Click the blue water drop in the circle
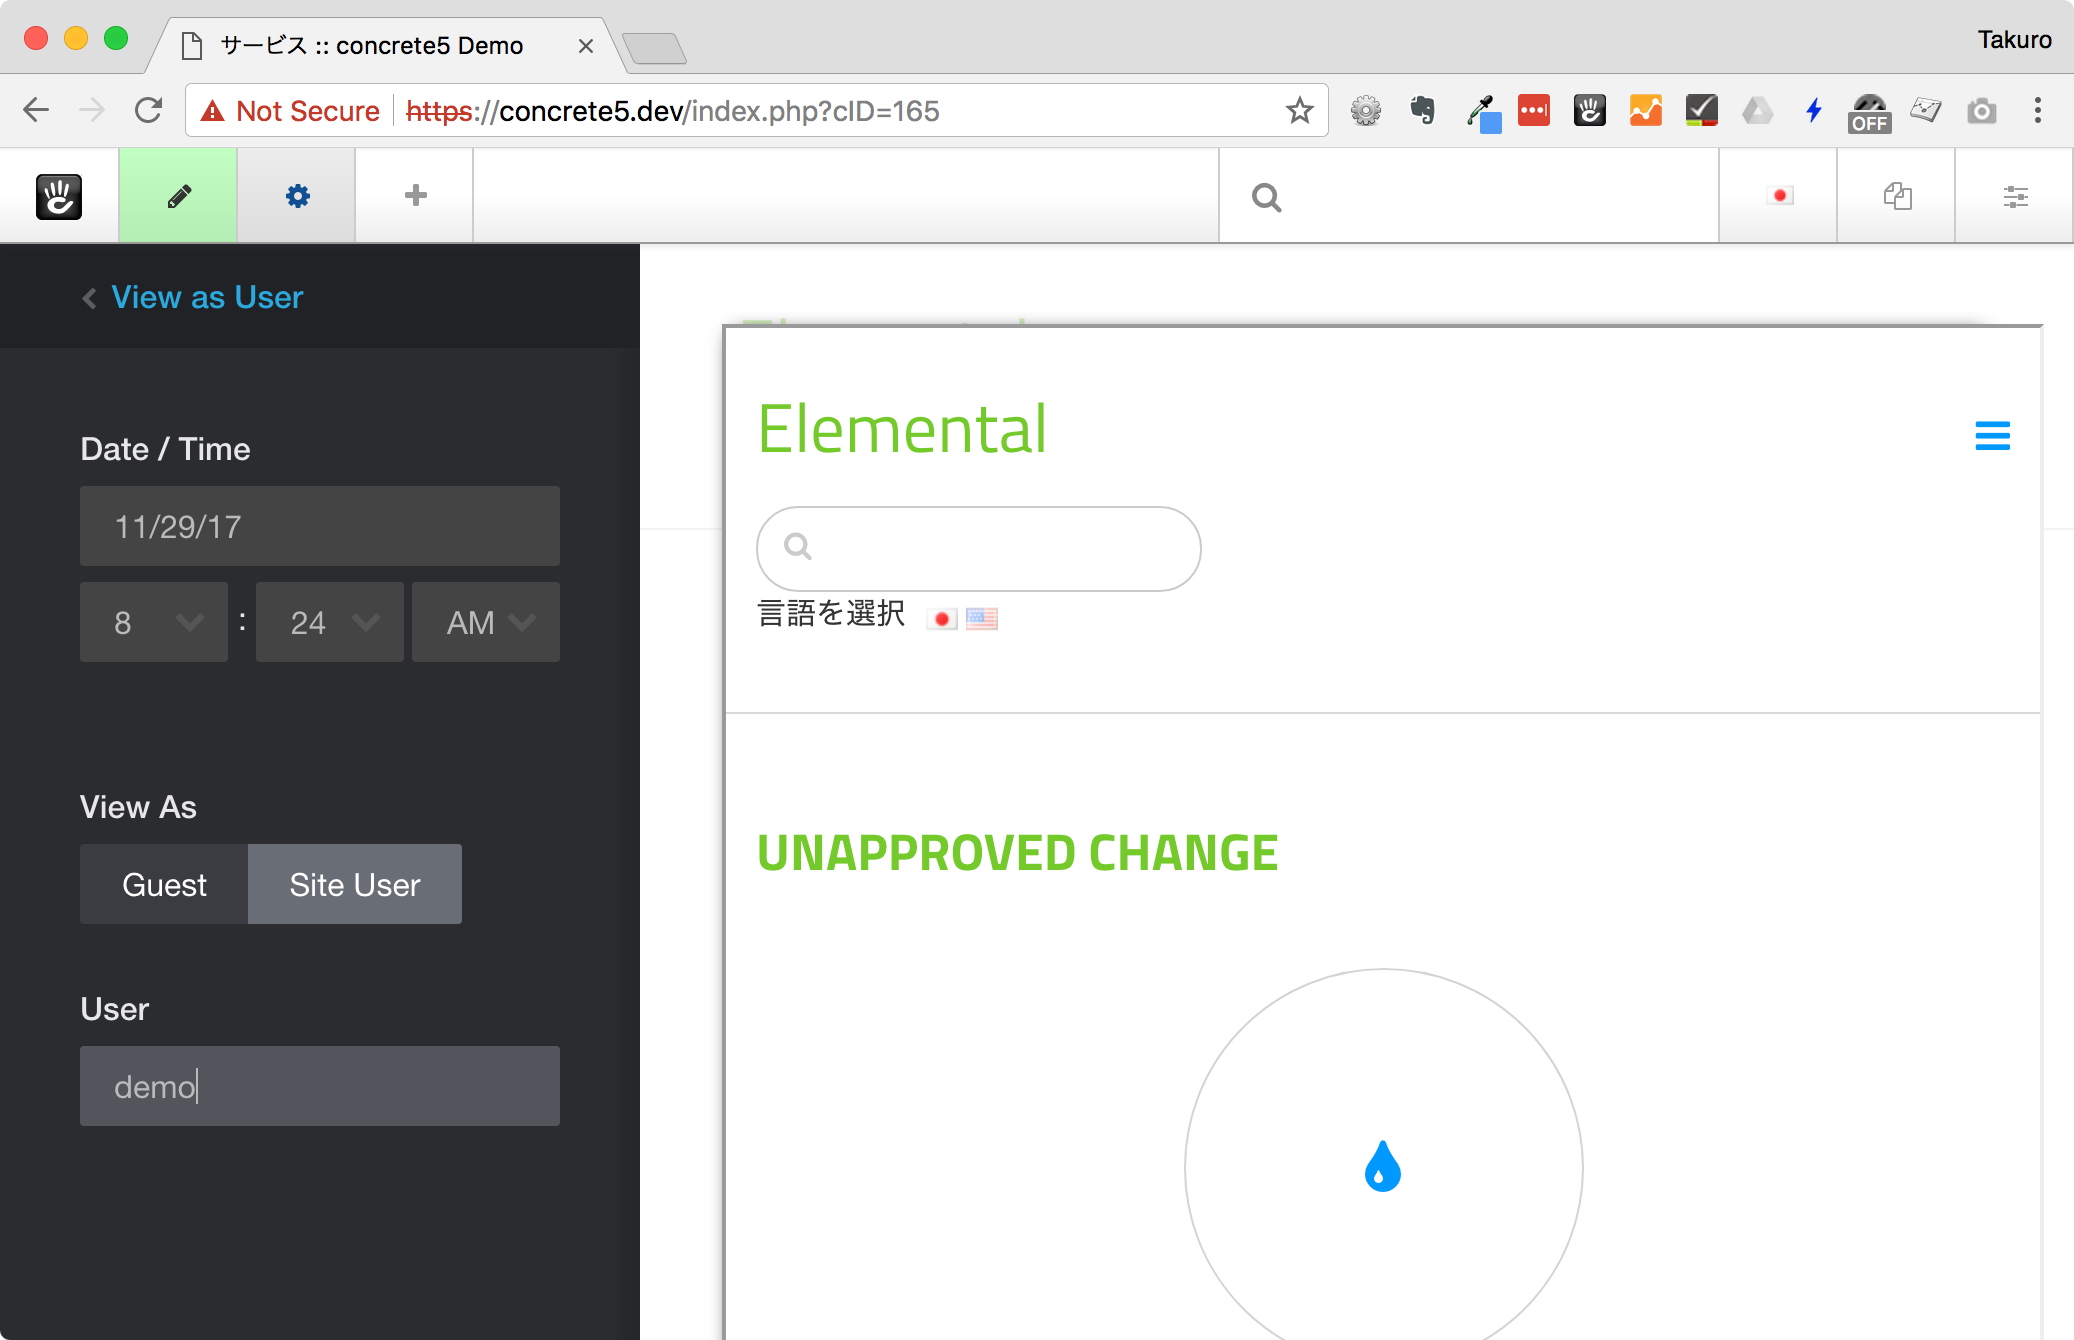The image size is (2074, 1340). point(1382,1165)
